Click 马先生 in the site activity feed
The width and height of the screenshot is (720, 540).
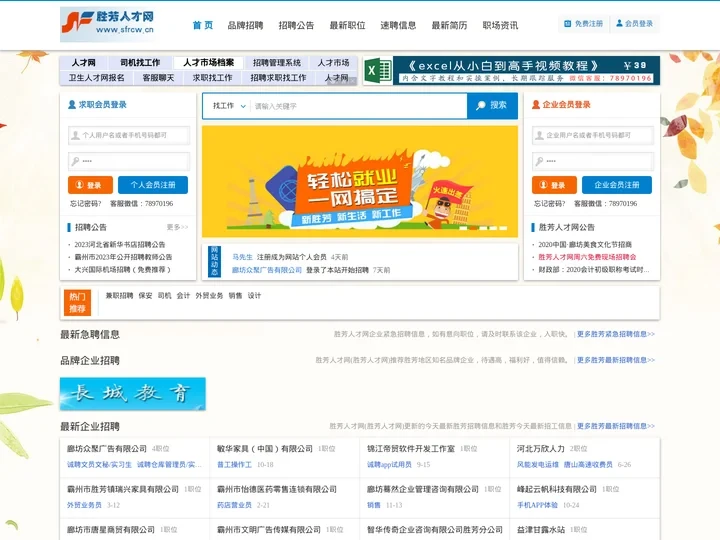[x=242, y=257]
